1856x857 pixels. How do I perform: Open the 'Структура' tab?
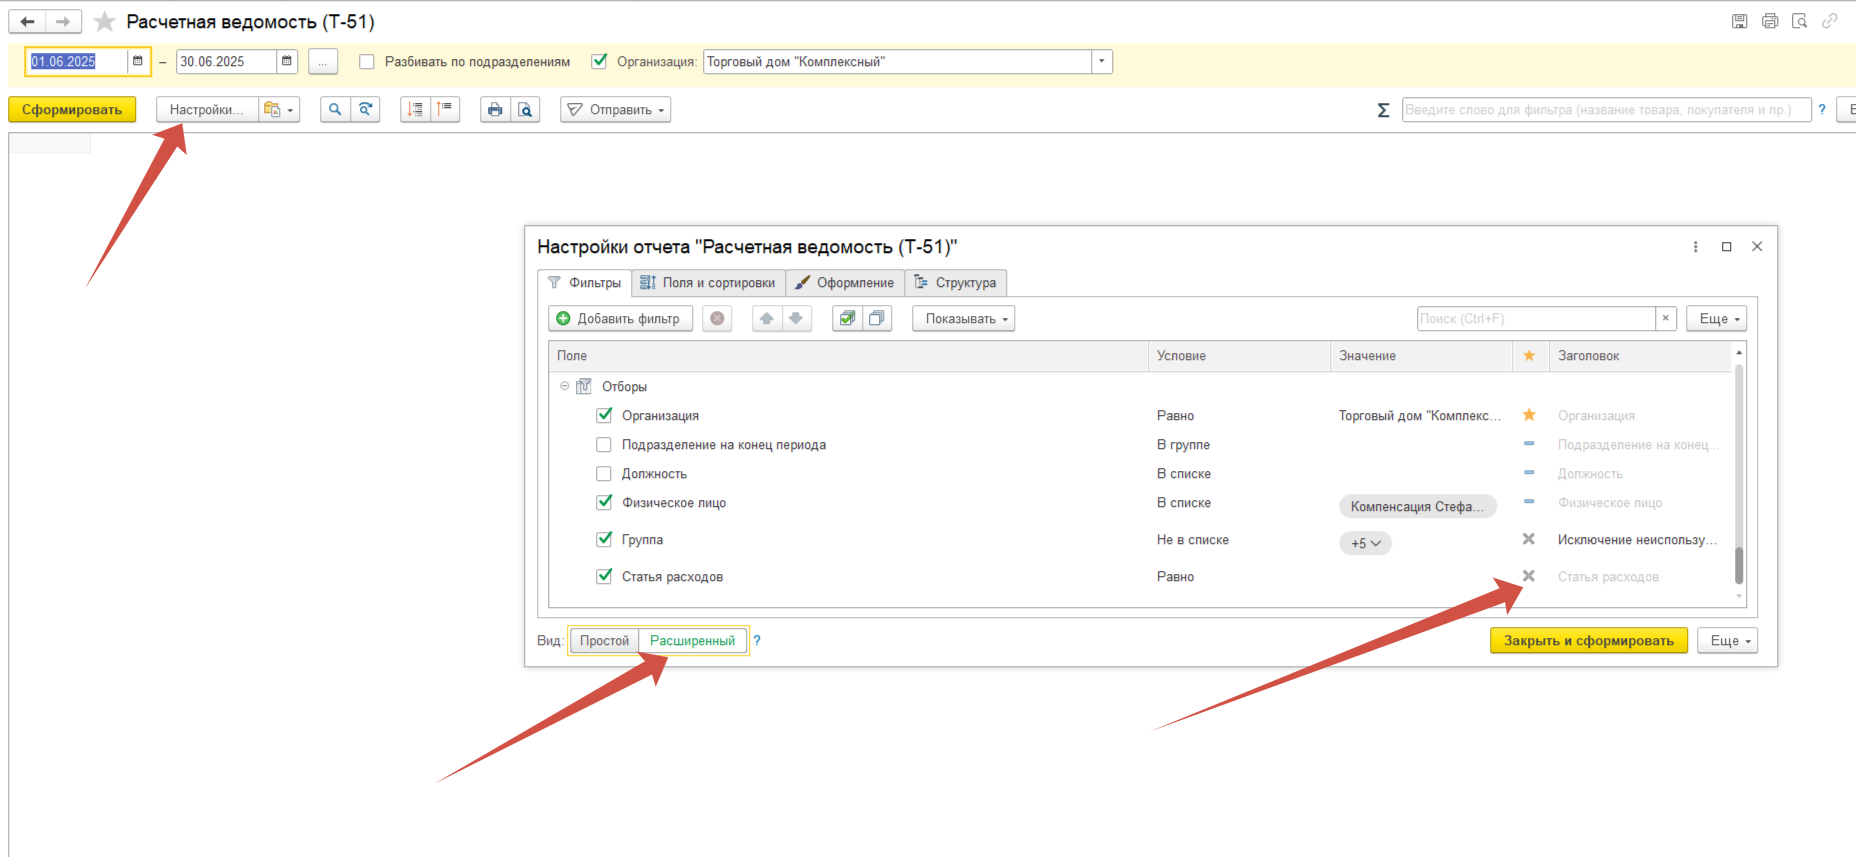[955, 283]
